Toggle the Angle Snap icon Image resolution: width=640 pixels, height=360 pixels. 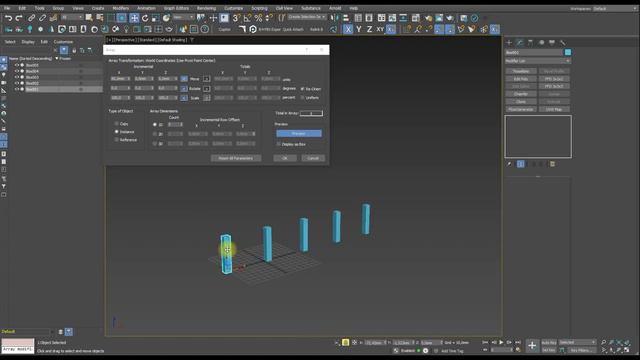pyautogui.click(x=247, y=18)
